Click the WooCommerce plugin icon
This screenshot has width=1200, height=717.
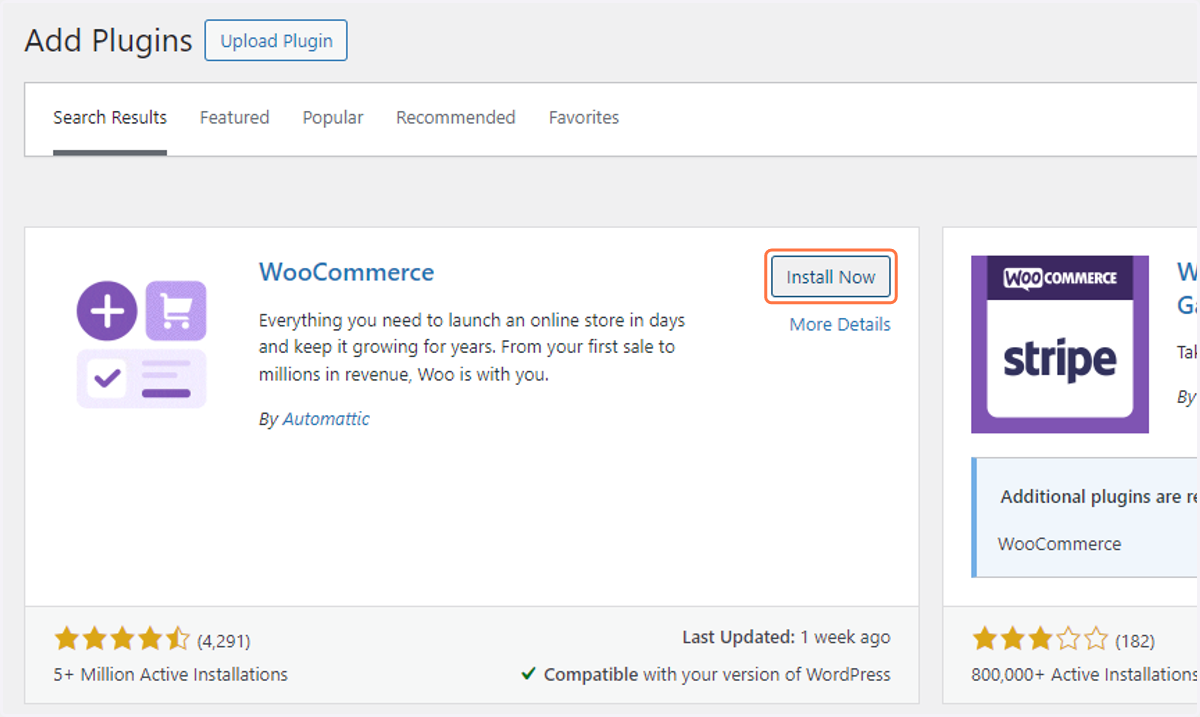[142, 345]
